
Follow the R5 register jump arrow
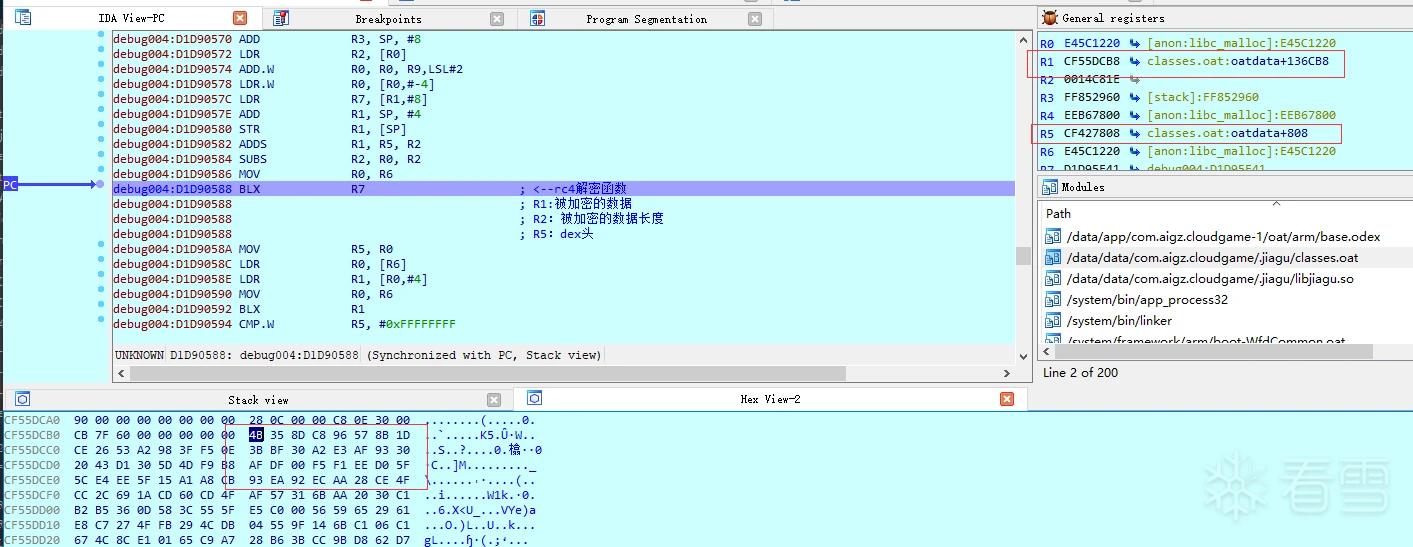tap(1134, 134)
